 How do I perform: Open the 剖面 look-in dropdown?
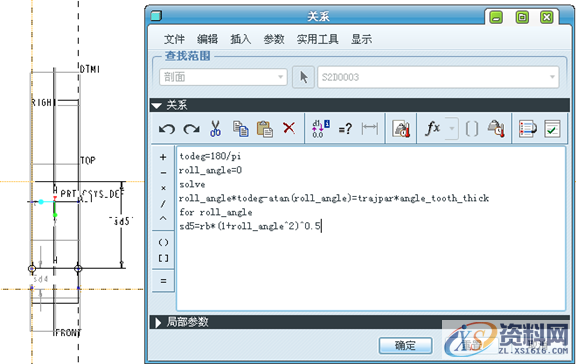click(x=223, y=77)
